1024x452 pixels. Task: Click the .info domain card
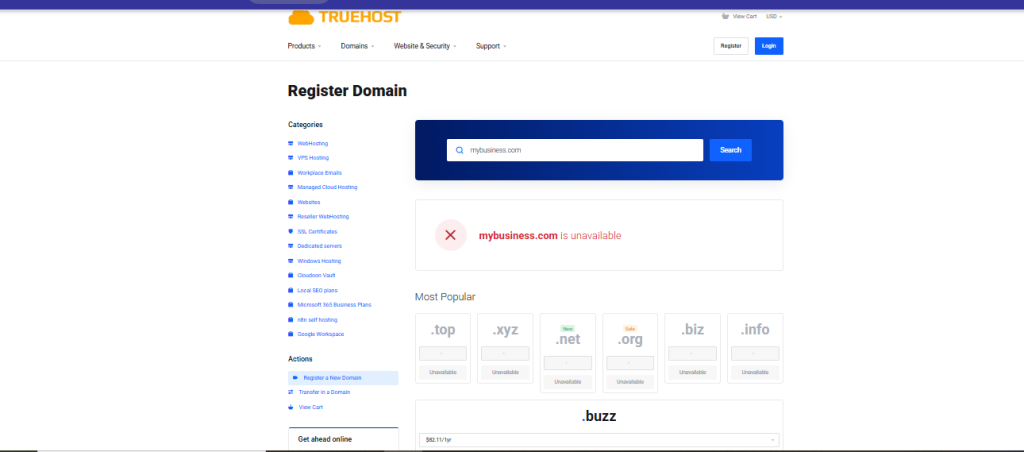[x=755, y=348]
